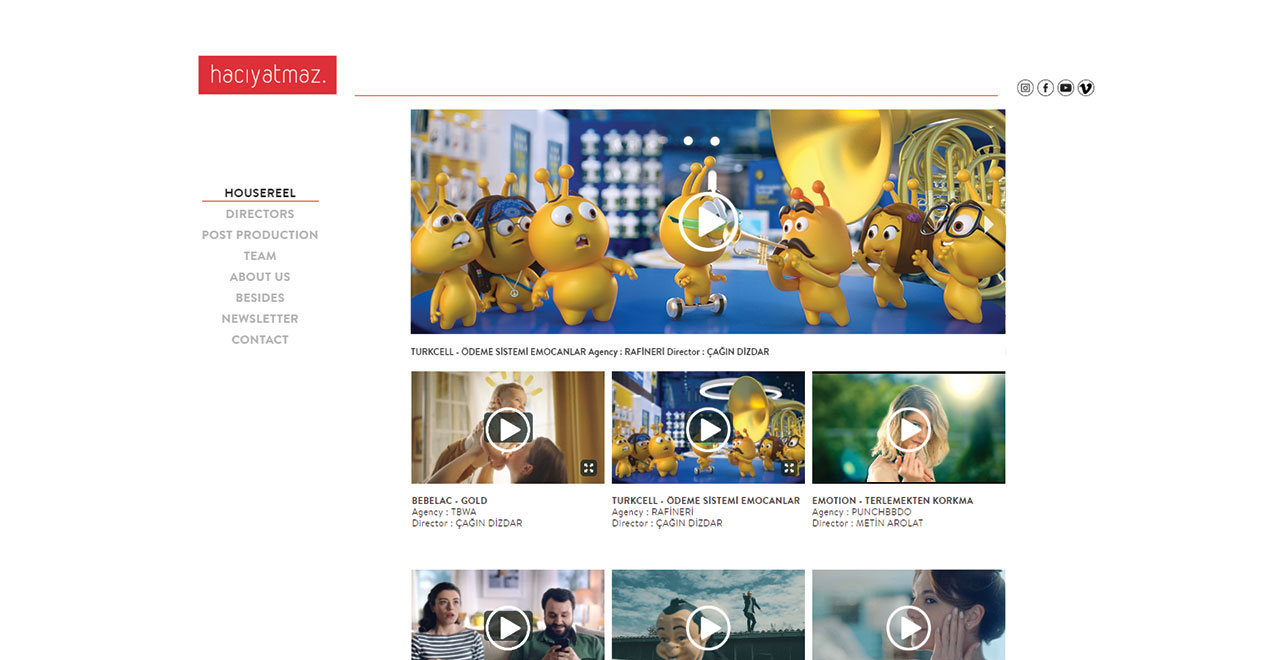The image size is (1270, 660).
Task: Open the NEWSLETTER menu link
Action: (x=260, y=319)
